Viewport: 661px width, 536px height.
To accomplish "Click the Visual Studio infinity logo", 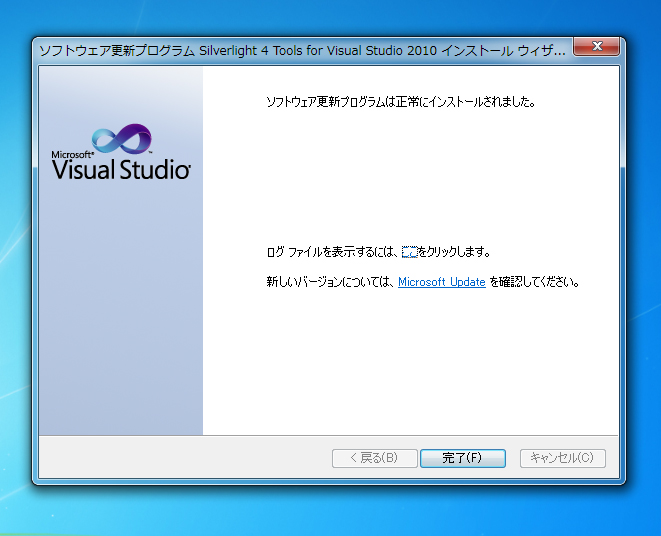I will tap(121, 138).
